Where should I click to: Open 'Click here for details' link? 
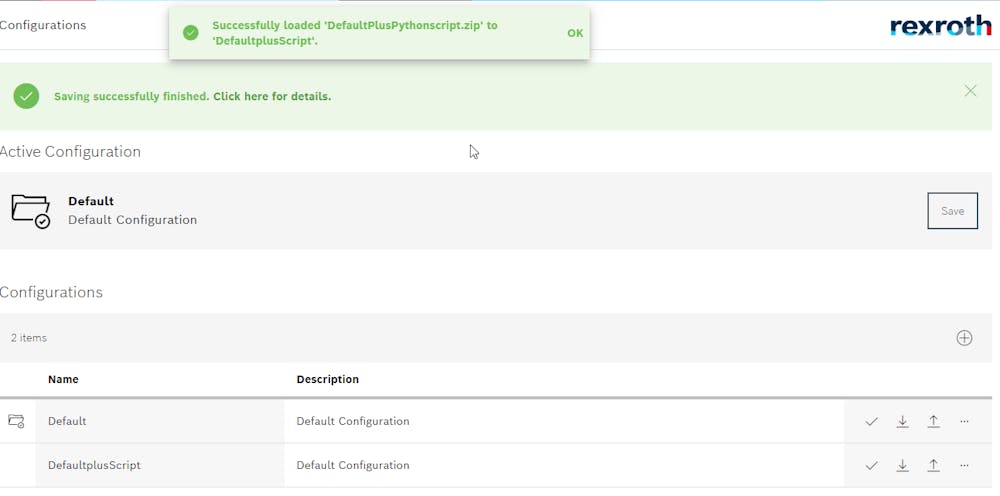point(272,97)
